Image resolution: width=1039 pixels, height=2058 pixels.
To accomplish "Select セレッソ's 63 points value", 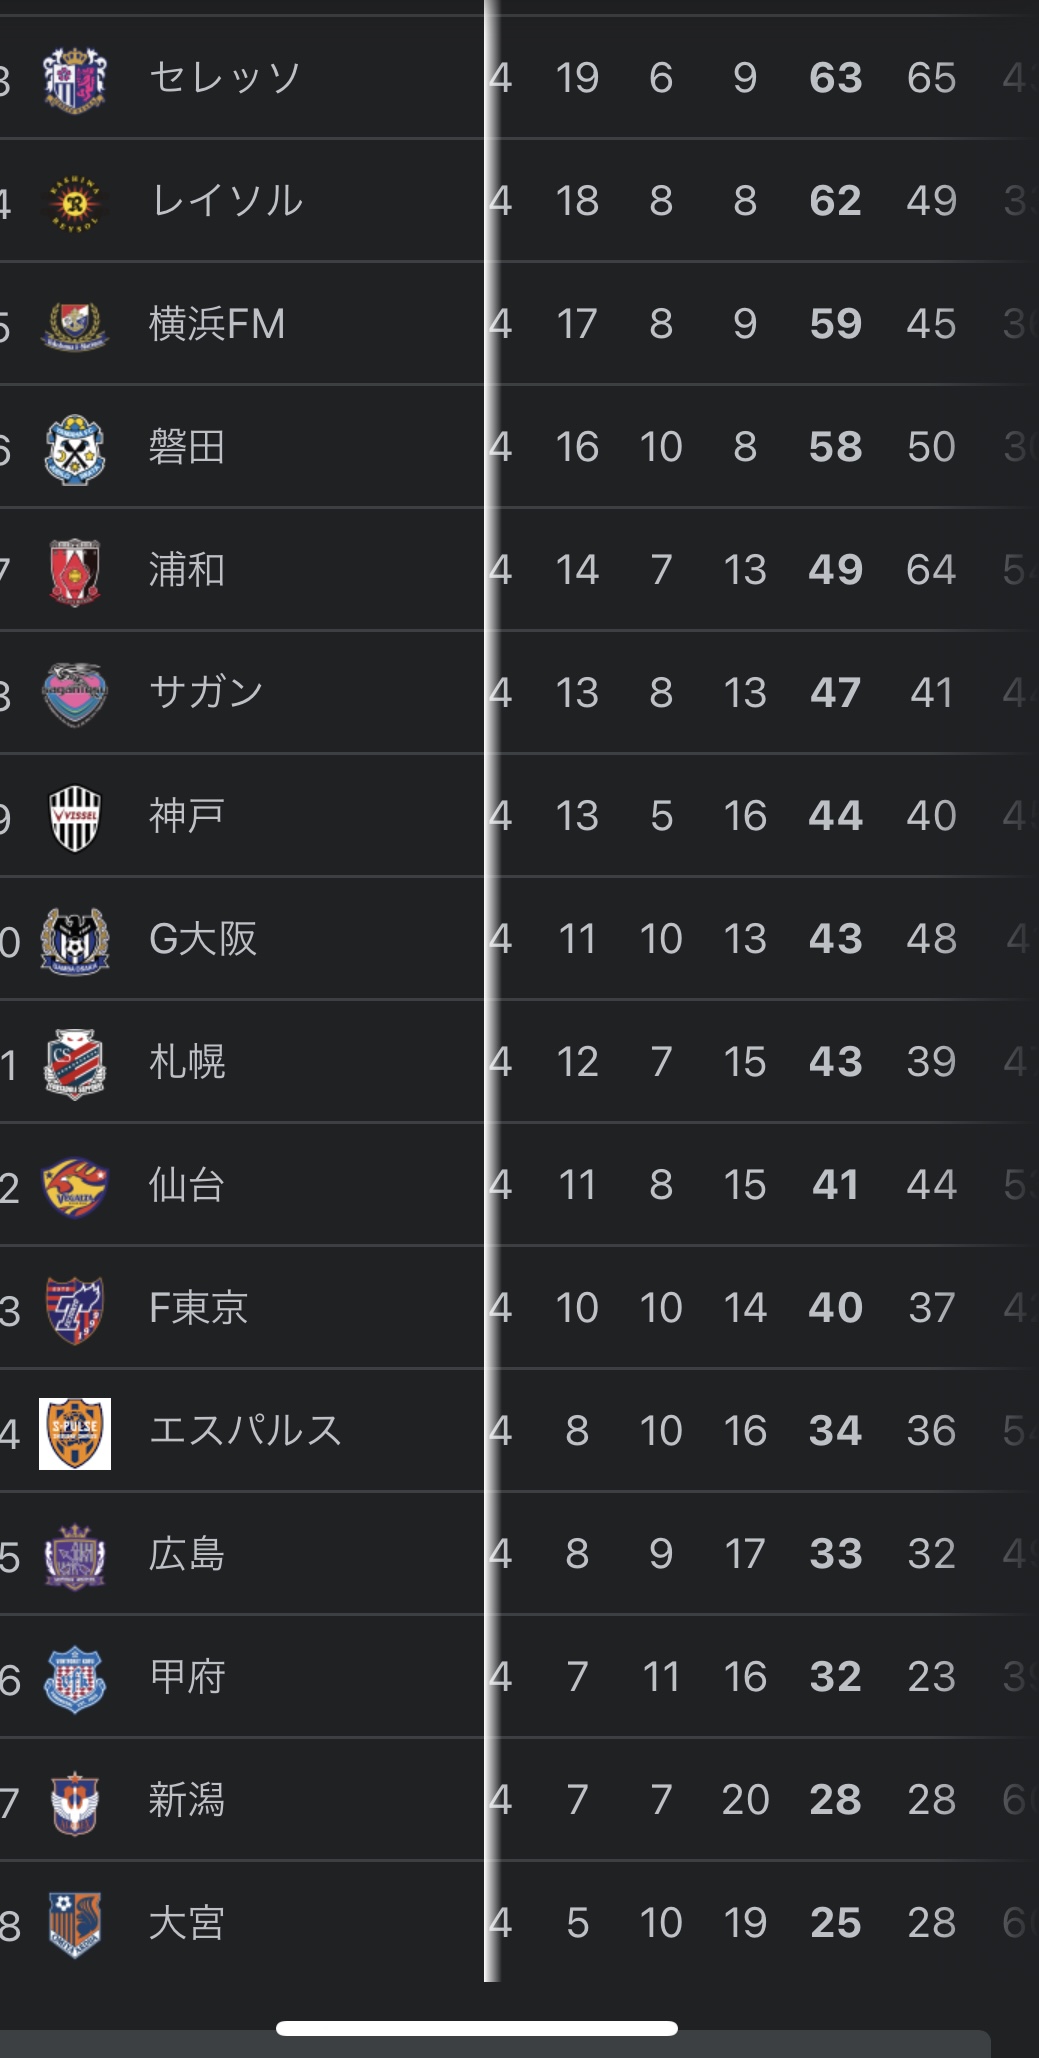I will pos(835,78).
